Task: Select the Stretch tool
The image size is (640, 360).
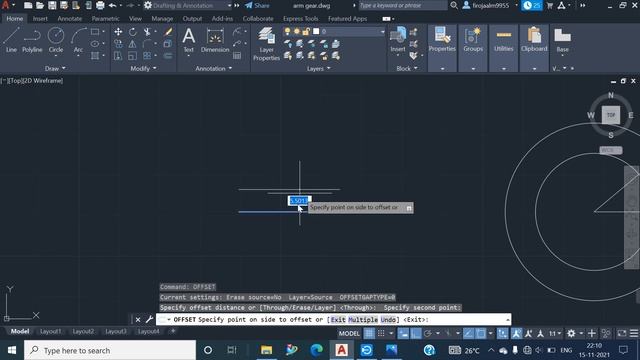Action: tap(118, 56)
